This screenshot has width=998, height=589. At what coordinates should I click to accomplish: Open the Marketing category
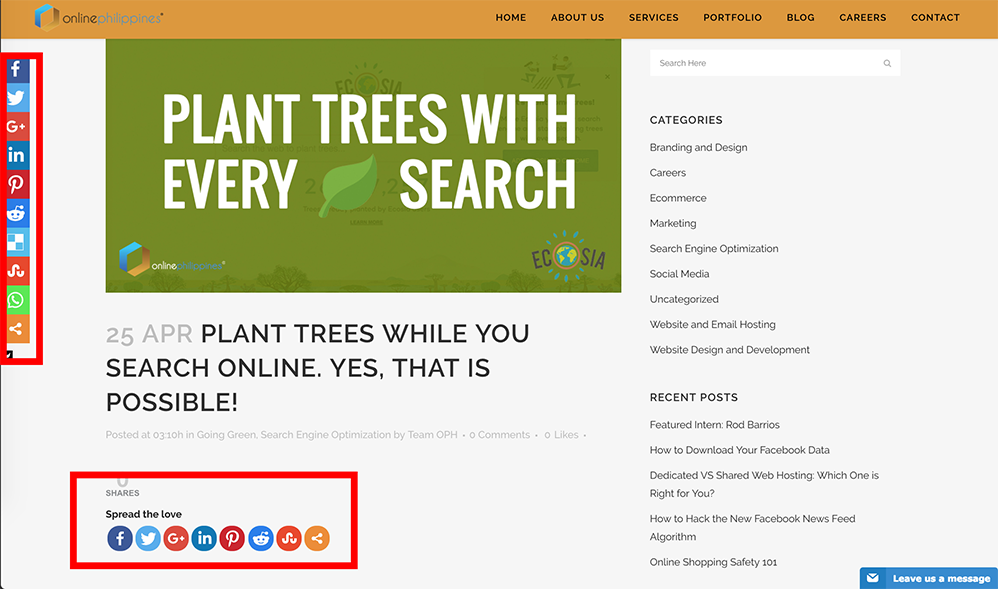coord(673,224)
